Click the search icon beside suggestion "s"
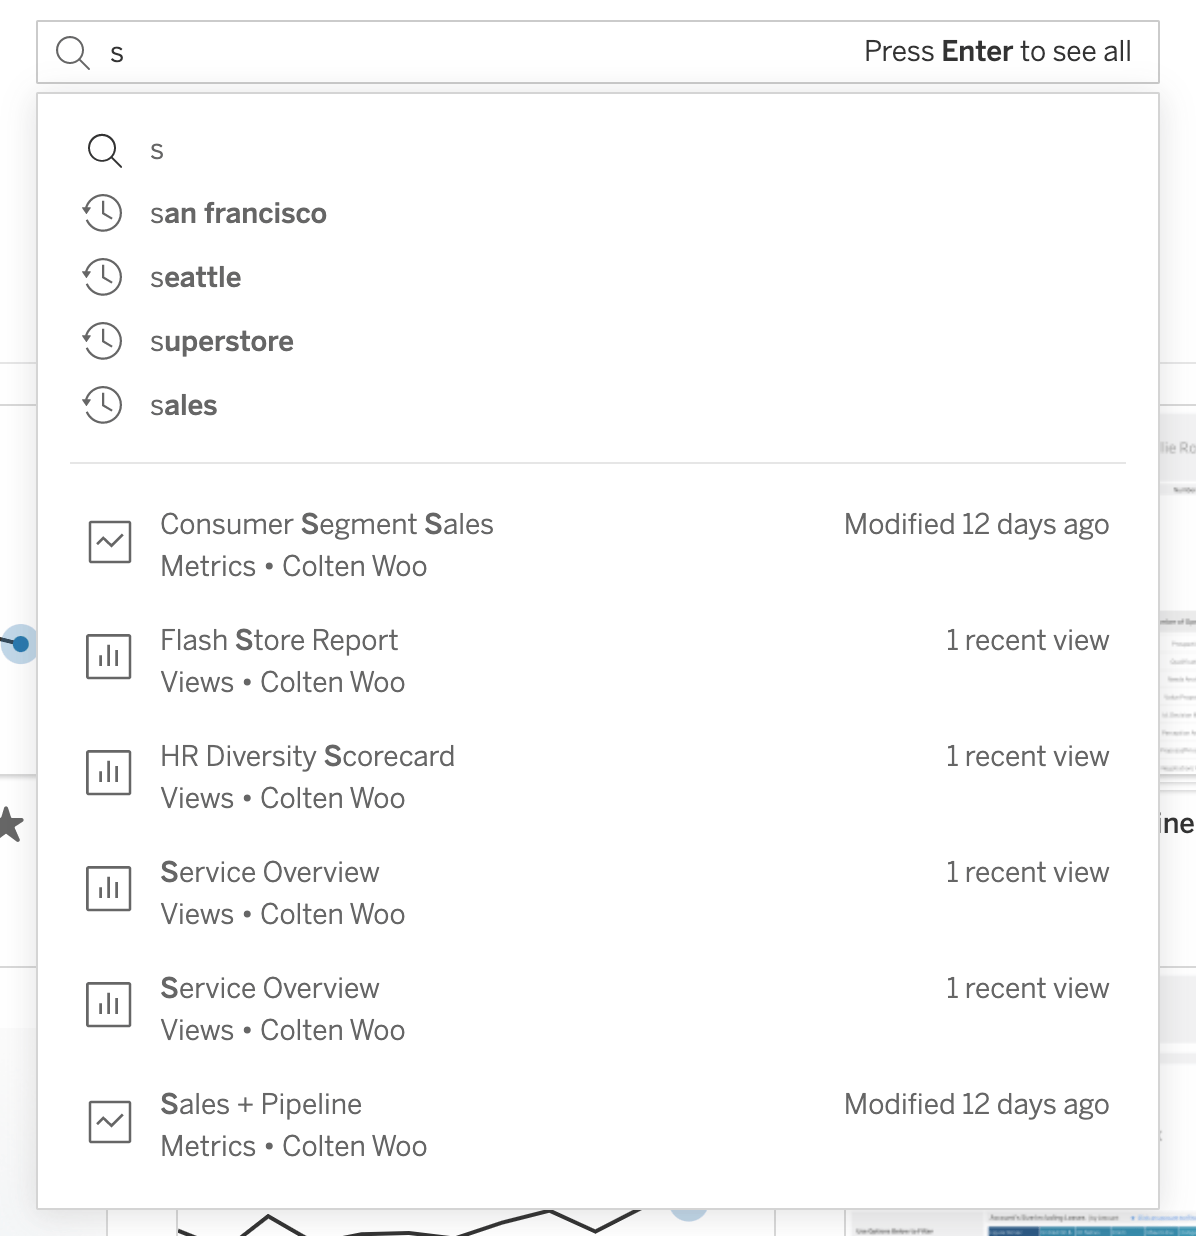1196x1236 pixels. click(x=104, y=150)
